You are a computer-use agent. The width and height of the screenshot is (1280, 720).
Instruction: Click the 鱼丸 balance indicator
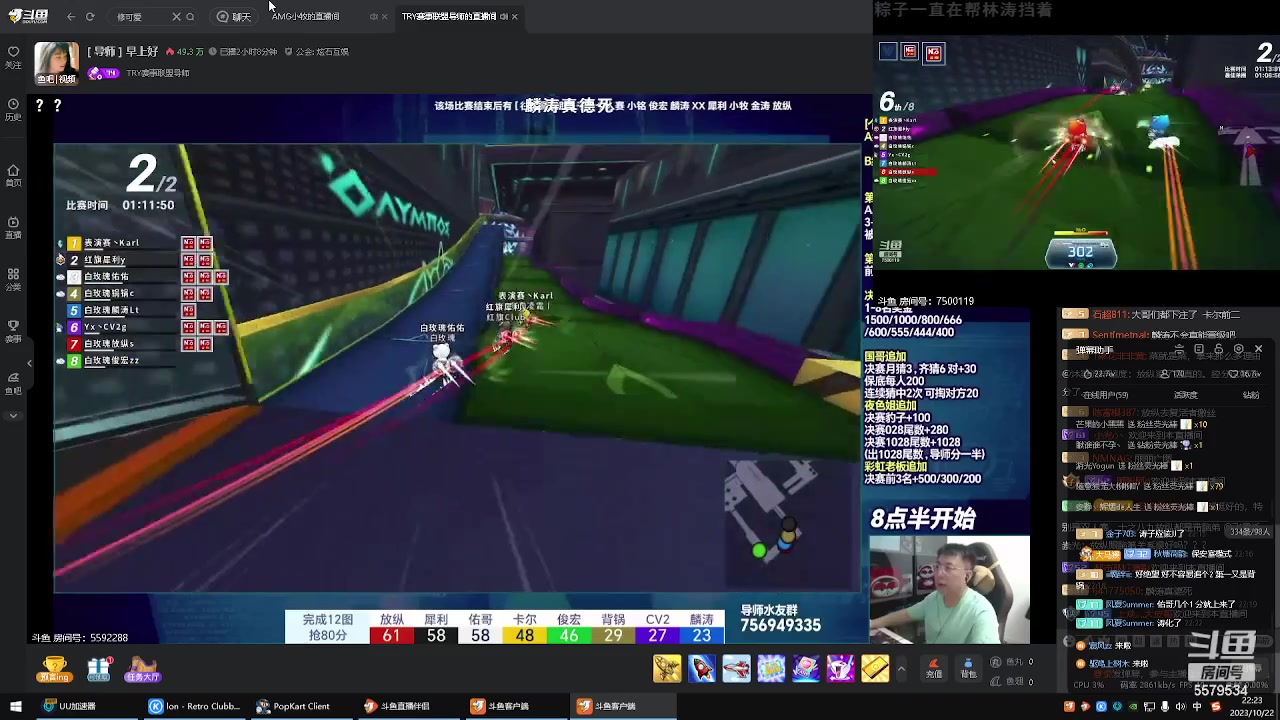pos(1014,662)
